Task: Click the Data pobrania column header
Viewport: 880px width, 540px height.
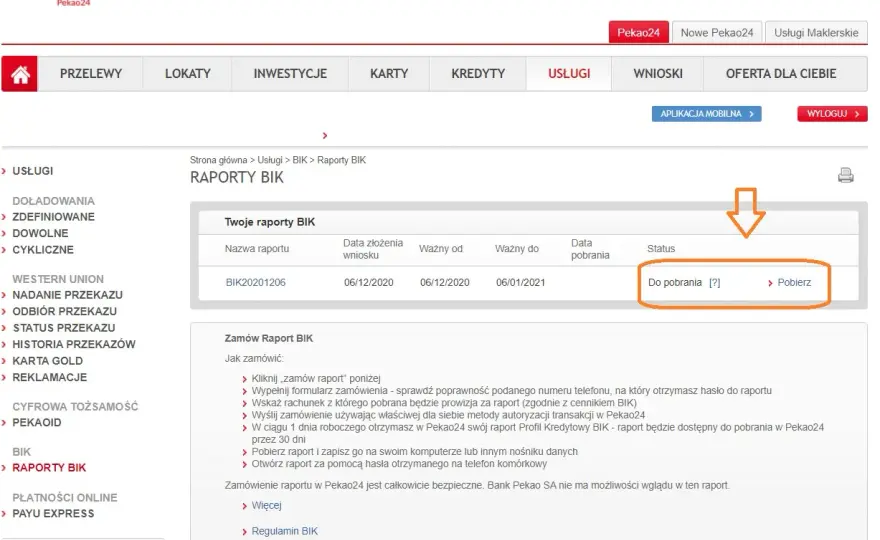Action: [590, 249]
